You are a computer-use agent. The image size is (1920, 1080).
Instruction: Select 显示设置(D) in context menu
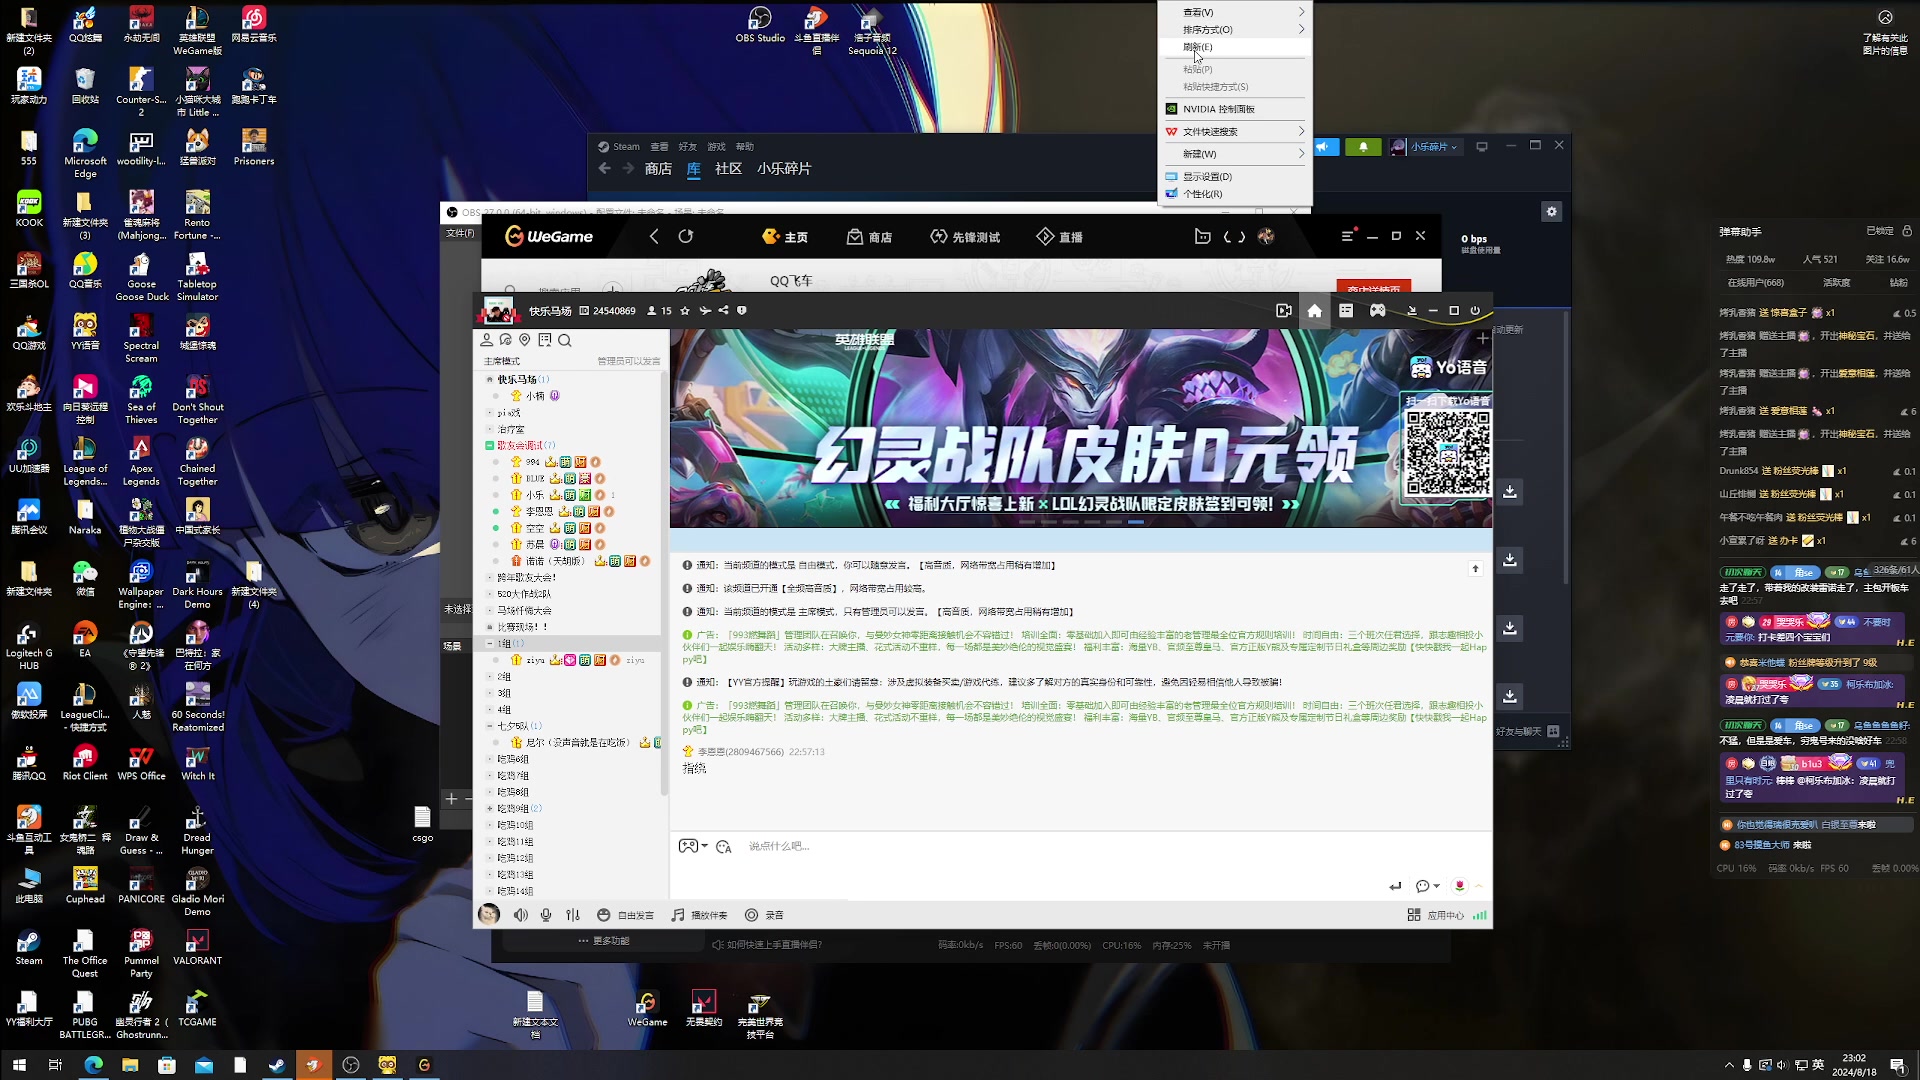click(x=1236, y=176)
